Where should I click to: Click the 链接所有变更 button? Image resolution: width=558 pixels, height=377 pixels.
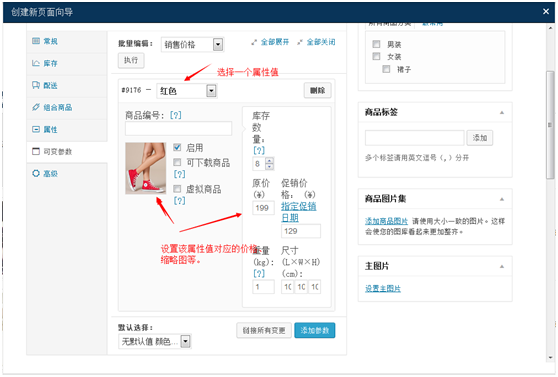(x=264, y=330)
